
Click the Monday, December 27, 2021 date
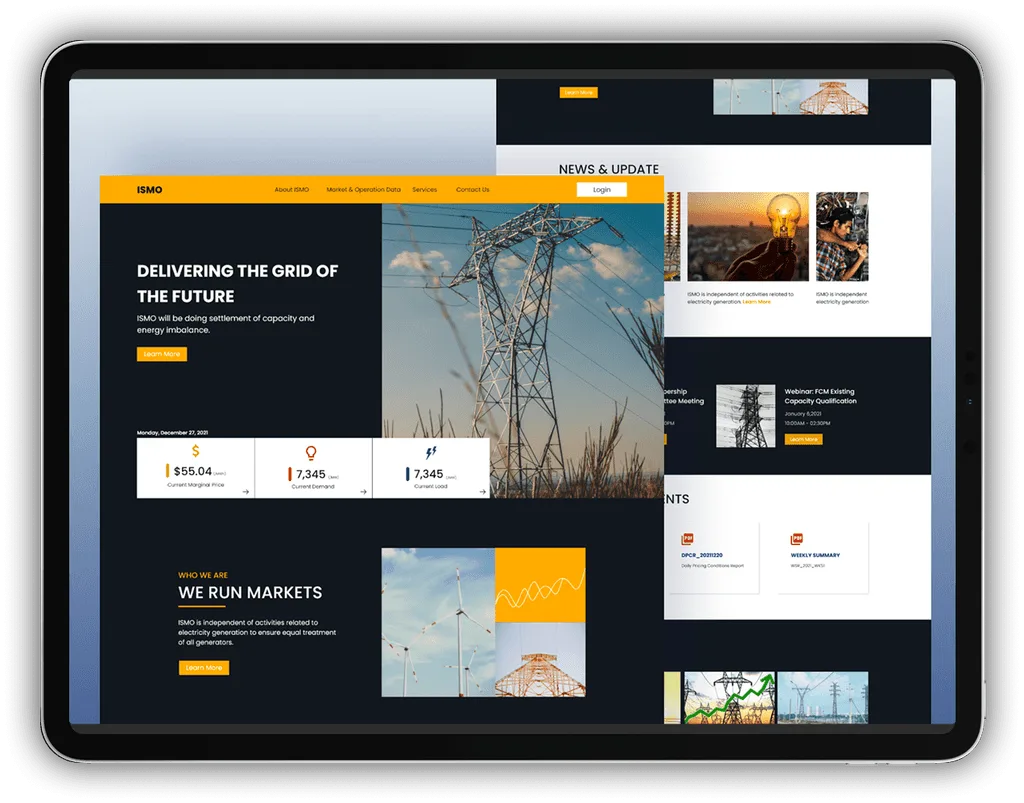[x=172, y=432]
